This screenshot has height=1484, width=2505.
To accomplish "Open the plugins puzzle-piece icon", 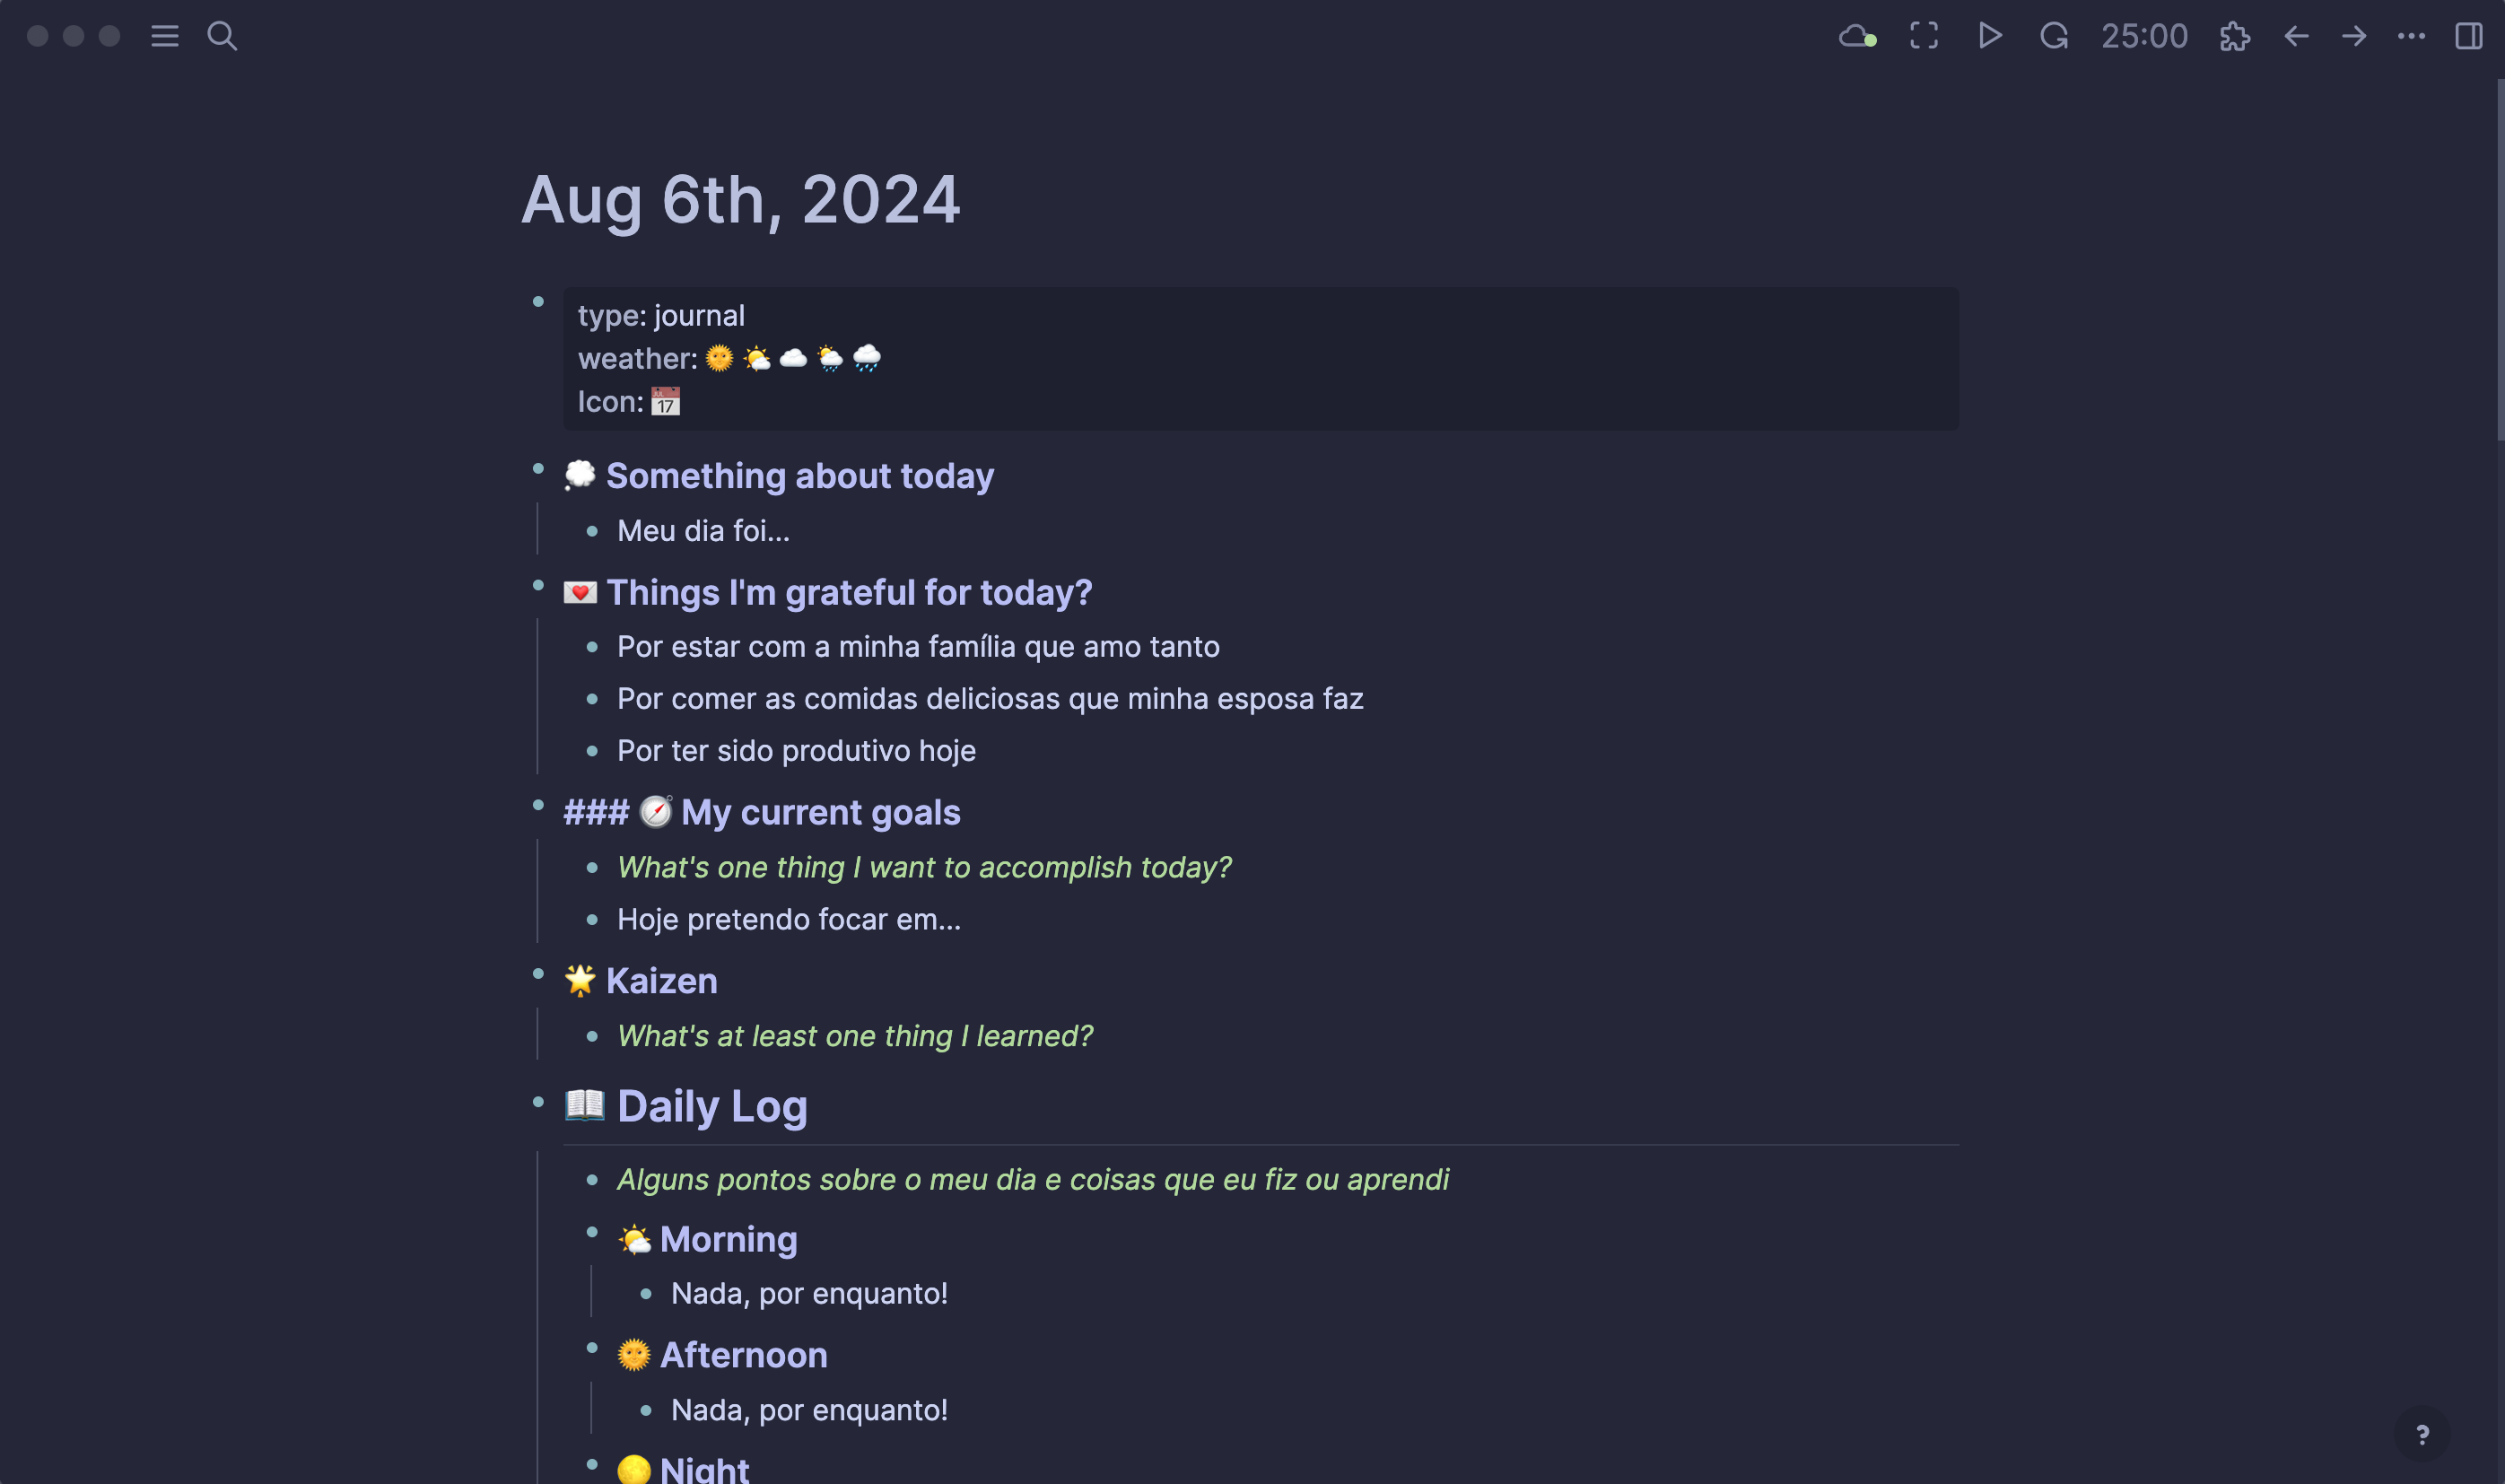I will [x=2234, y=36].
